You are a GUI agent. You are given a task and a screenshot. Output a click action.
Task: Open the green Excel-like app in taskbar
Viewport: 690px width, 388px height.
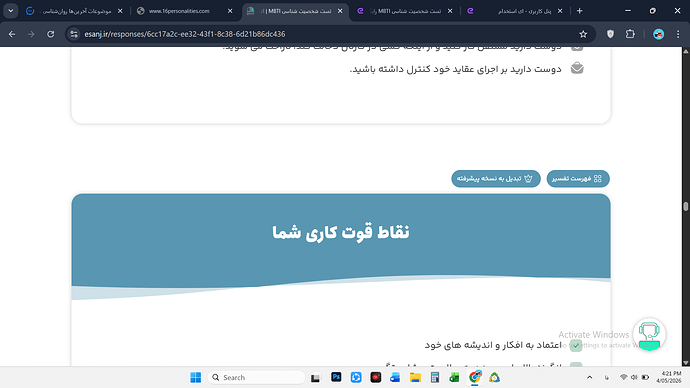click(454, 377)
